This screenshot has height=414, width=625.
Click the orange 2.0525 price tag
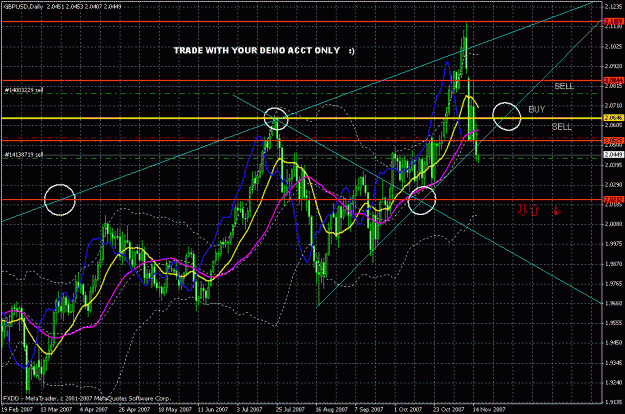613,141
